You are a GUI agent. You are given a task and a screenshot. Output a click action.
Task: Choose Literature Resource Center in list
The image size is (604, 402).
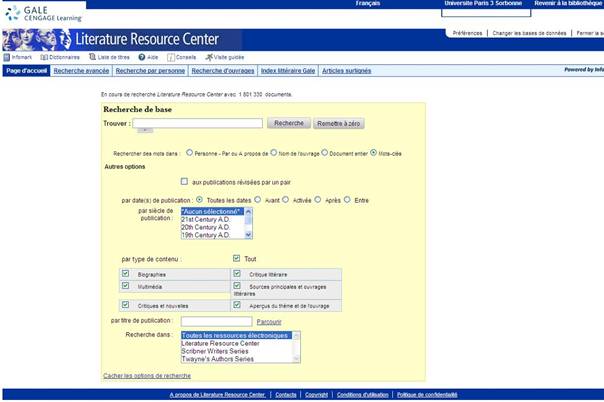click(237, 343)
